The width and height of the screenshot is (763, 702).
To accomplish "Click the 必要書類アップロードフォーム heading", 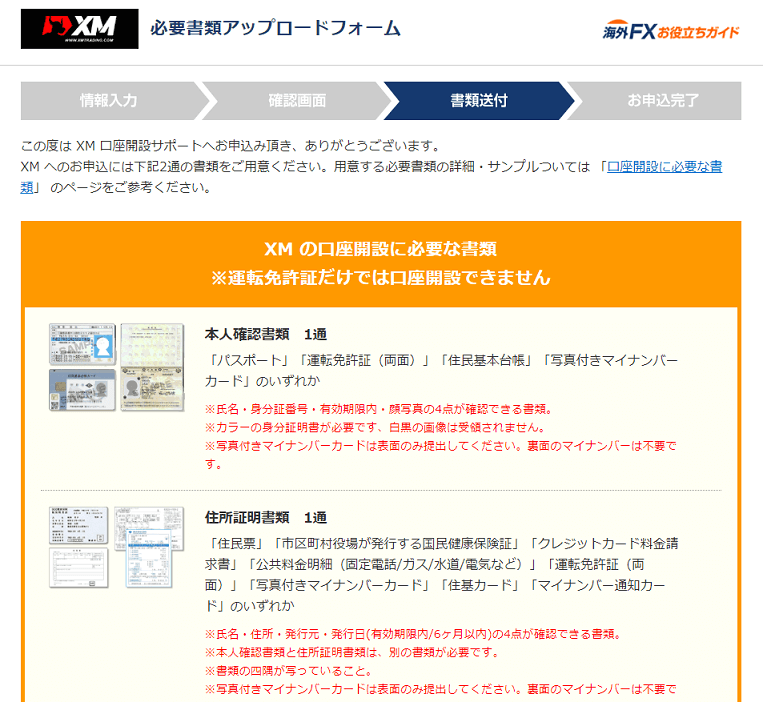I will [275, 28].
